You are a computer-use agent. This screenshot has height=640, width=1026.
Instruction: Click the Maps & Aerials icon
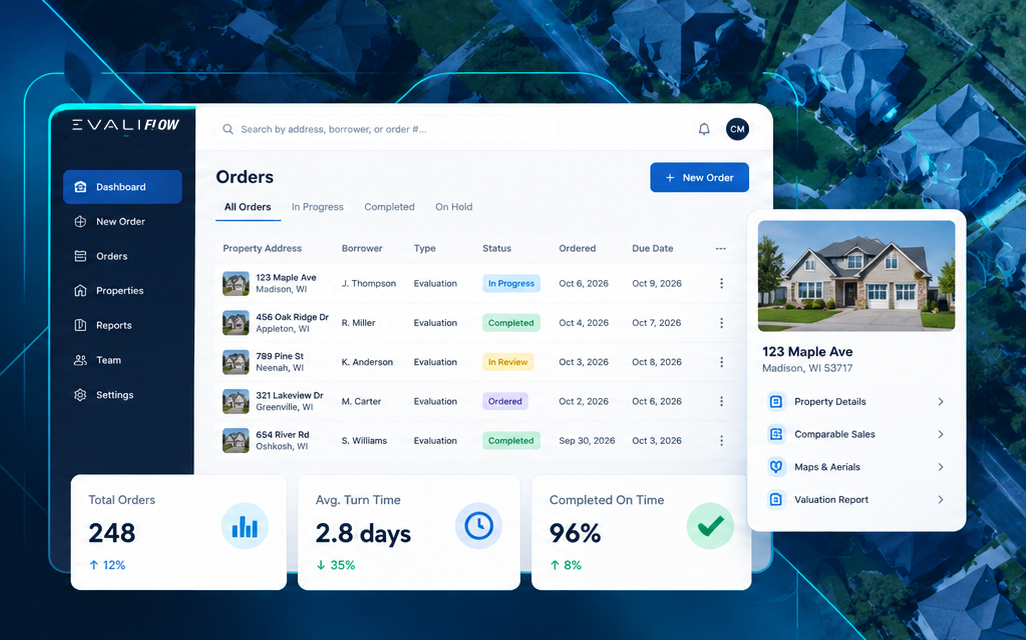click(x=776, y=467)
